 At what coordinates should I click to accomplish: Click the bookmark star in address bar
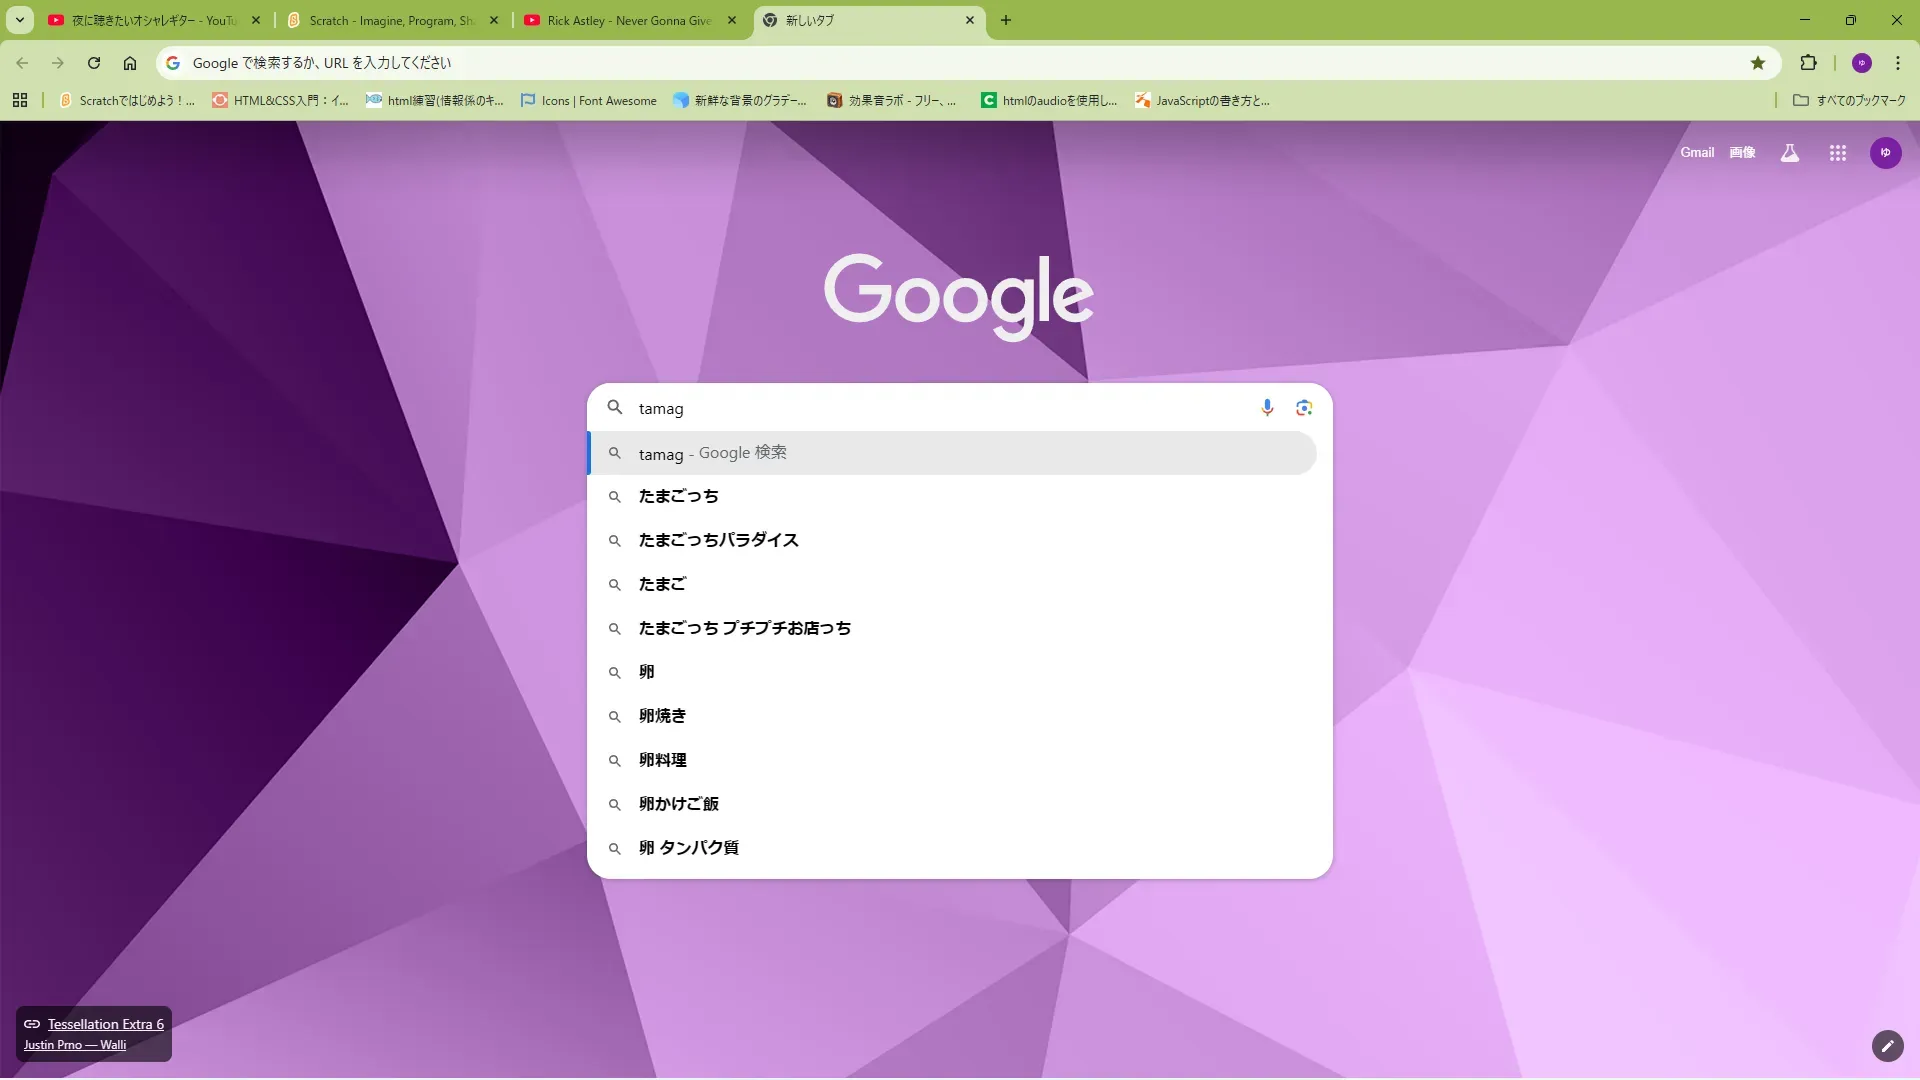click(x=1758, y=63)
